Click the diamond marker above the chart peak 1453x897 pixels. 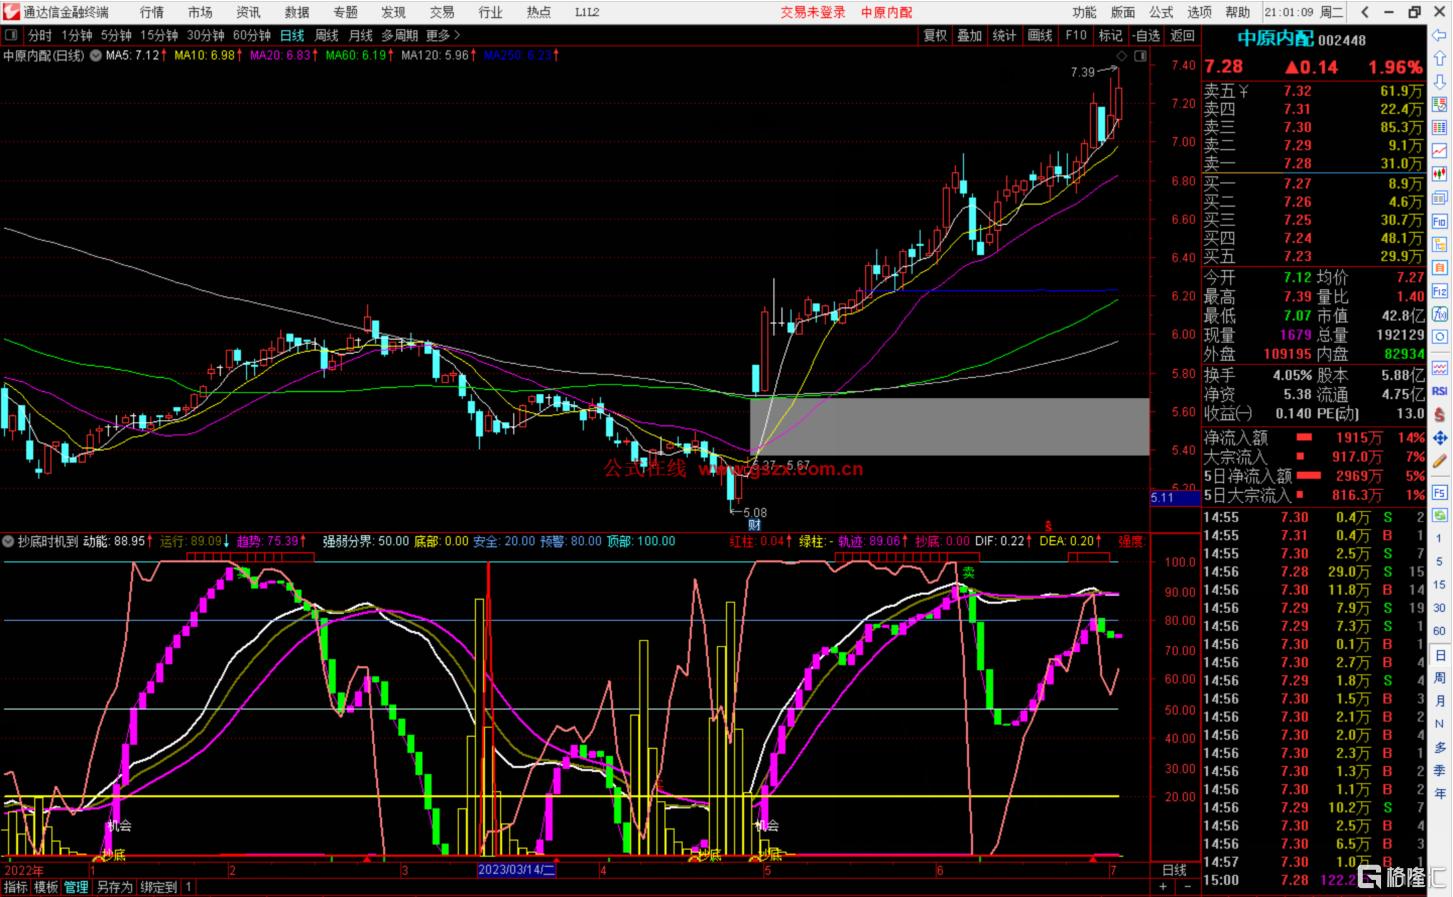(x=1122, y=56)
